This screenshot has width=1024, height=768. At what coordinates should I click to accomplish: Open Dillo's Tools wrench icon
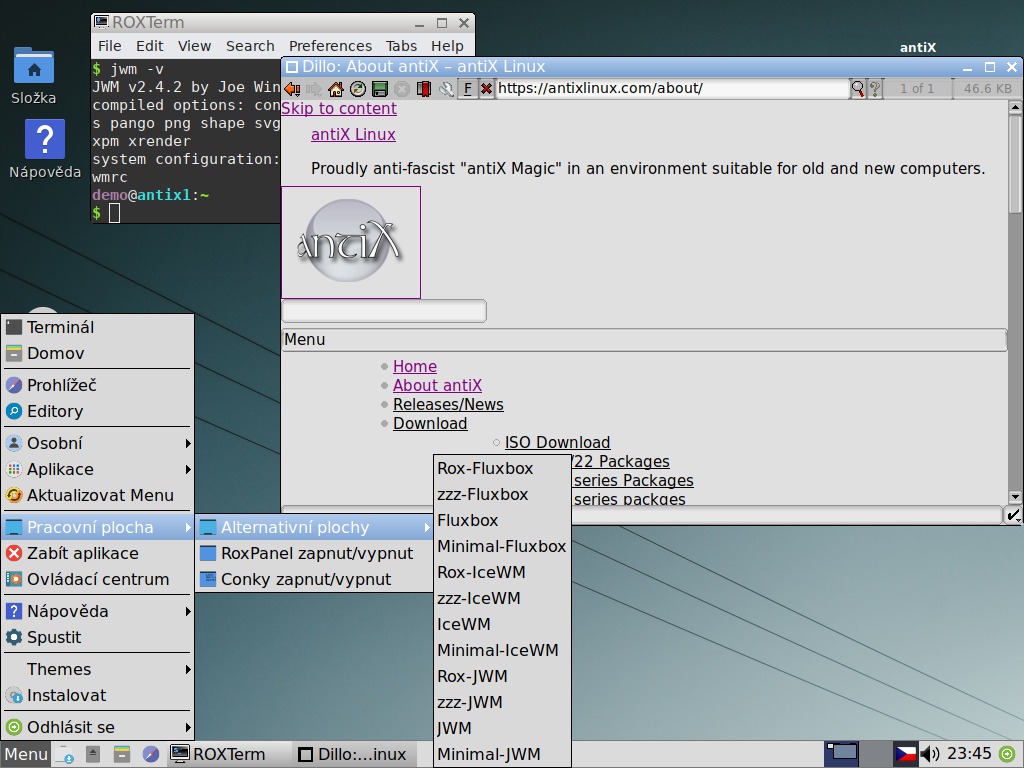[446, 89]
